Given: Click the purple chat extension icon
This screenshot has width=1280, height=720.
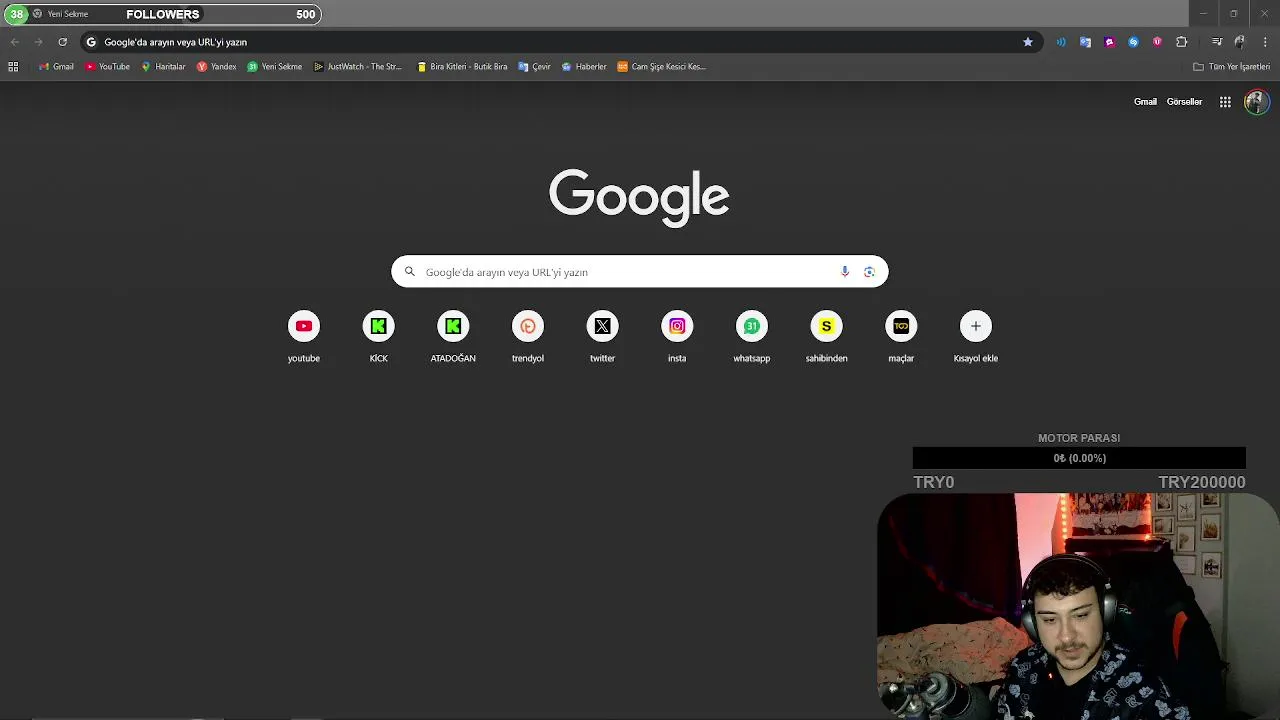Looking at the screenshot, I should tap(1109, 42).
